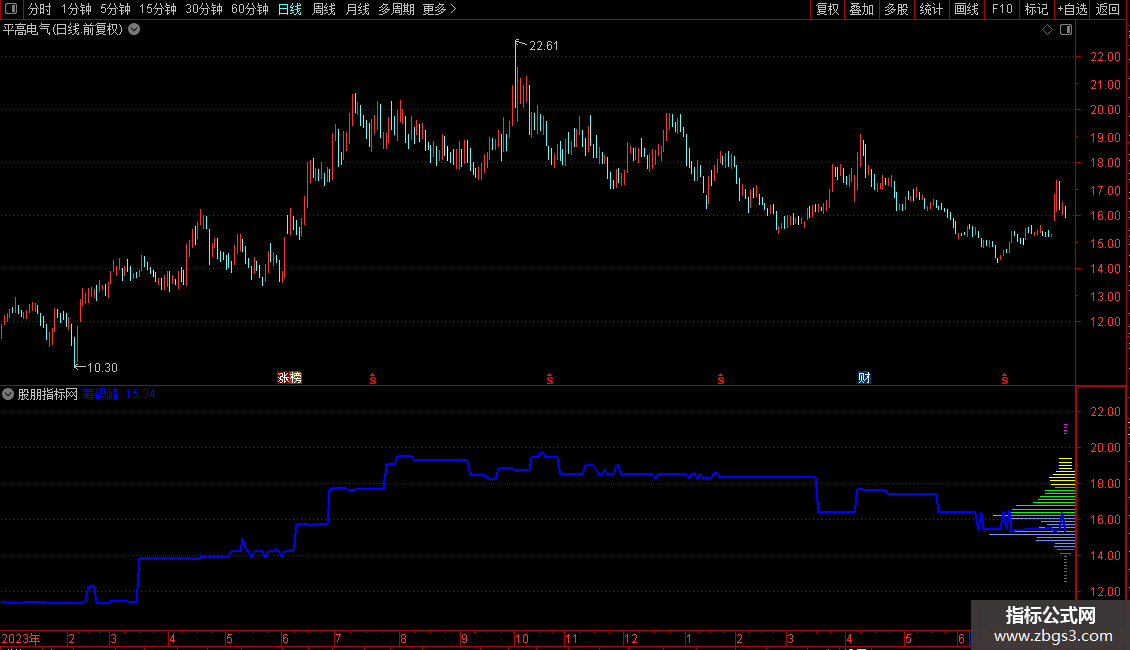Switch to 月线 monthly chart
1130x650 pixels.
click(357, 9)
